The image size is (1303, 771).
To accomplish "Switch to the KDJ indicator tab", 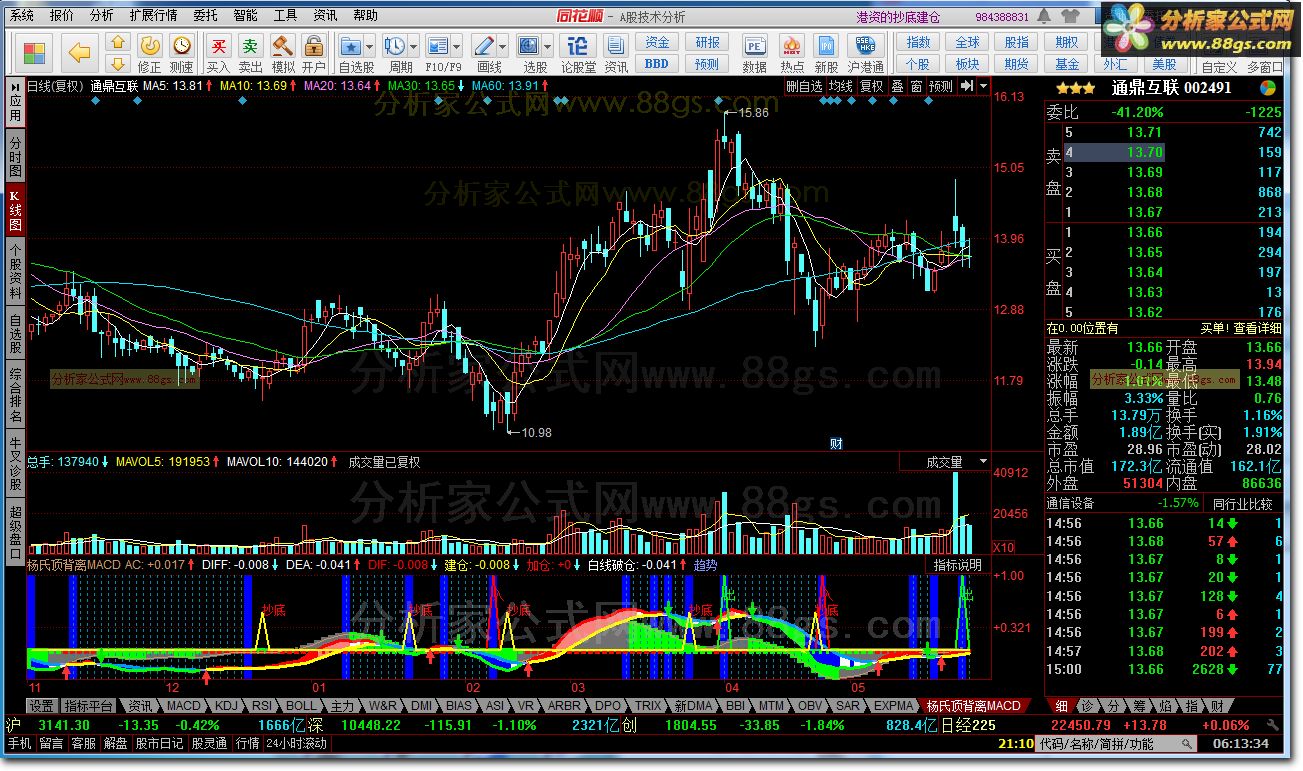I will tap(227, 706).
